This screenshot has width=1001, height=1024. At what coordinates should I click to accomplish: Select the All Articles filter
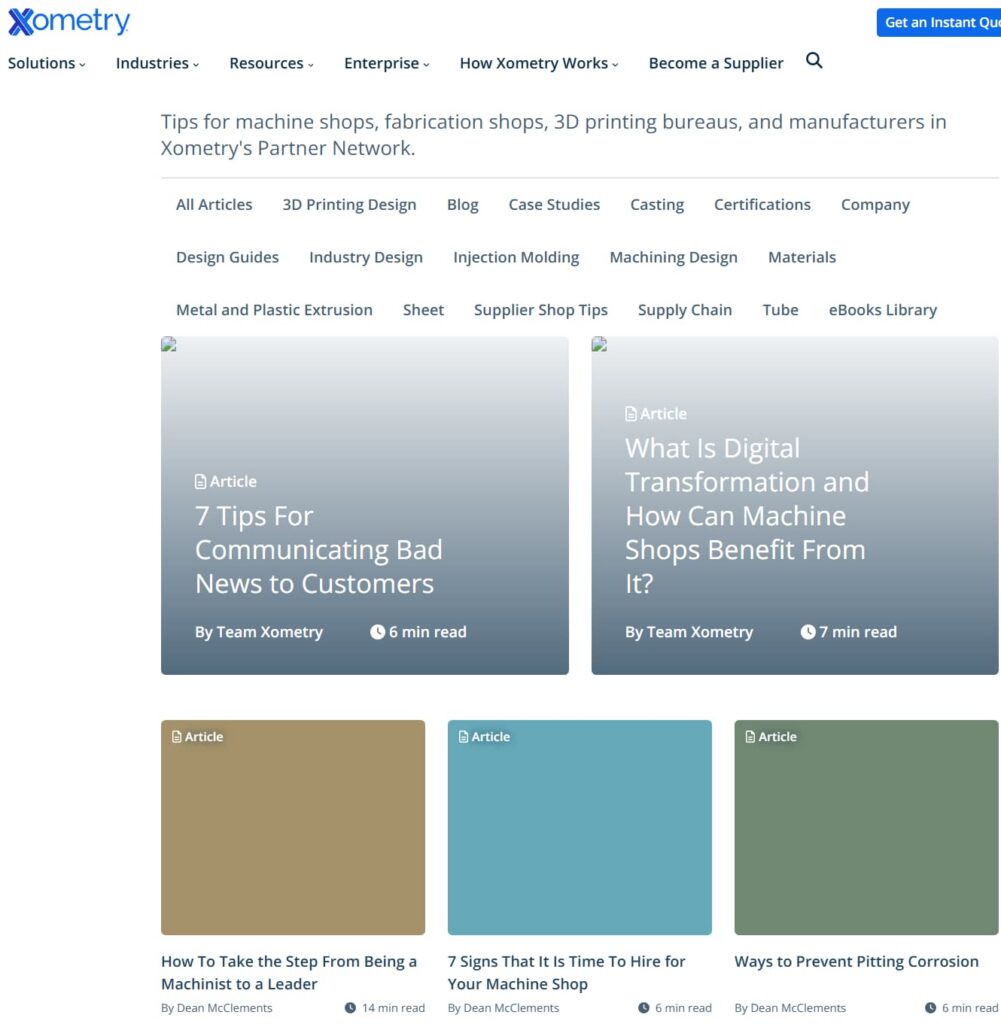point(214,204)
